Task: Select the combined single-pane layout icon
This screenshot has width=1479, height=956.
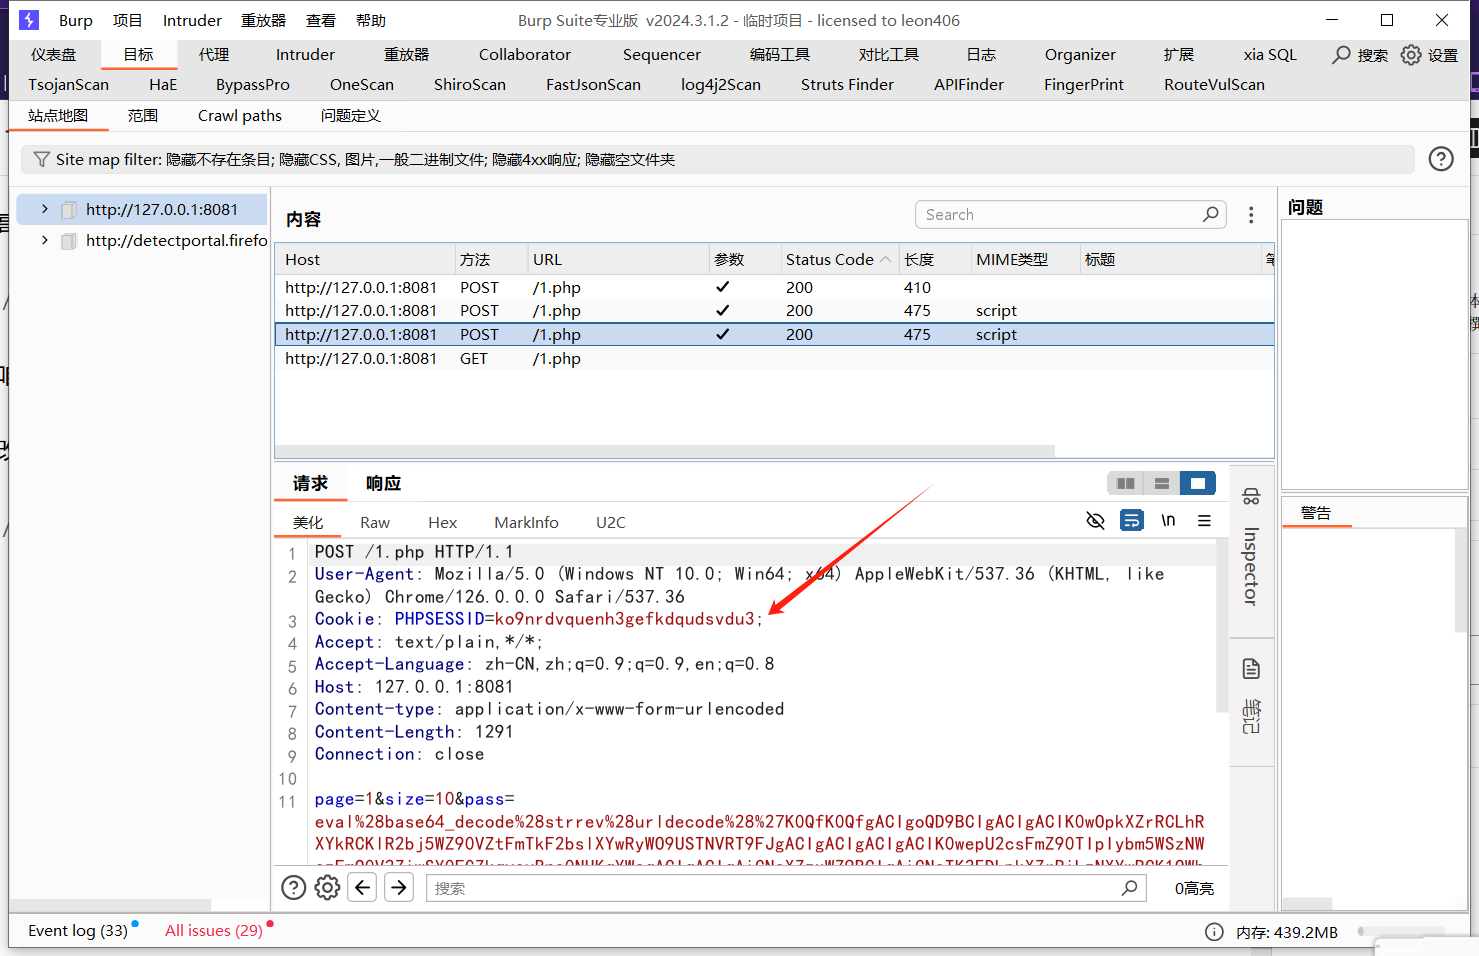Action: (x=1198, y=483)
